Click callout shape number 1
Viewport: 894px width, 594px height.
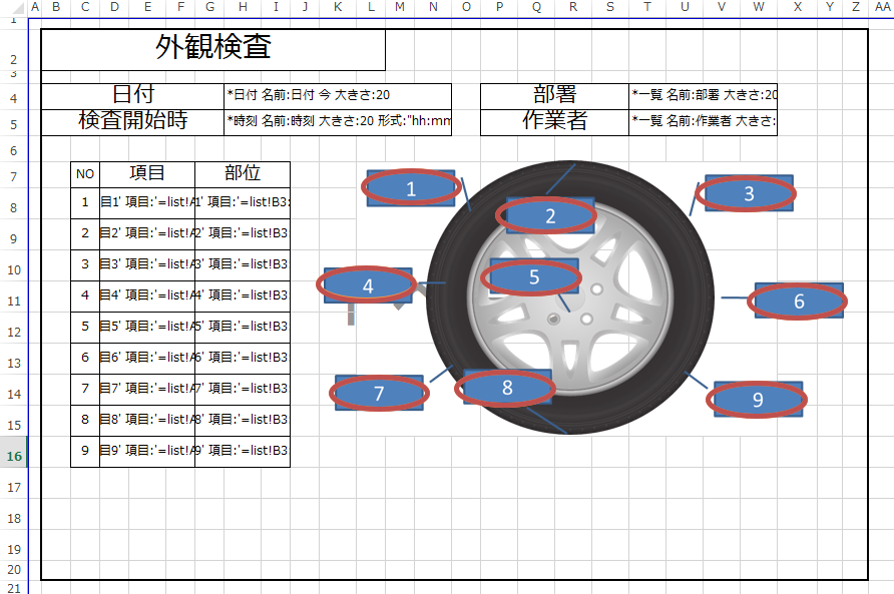tap(410, 188)
